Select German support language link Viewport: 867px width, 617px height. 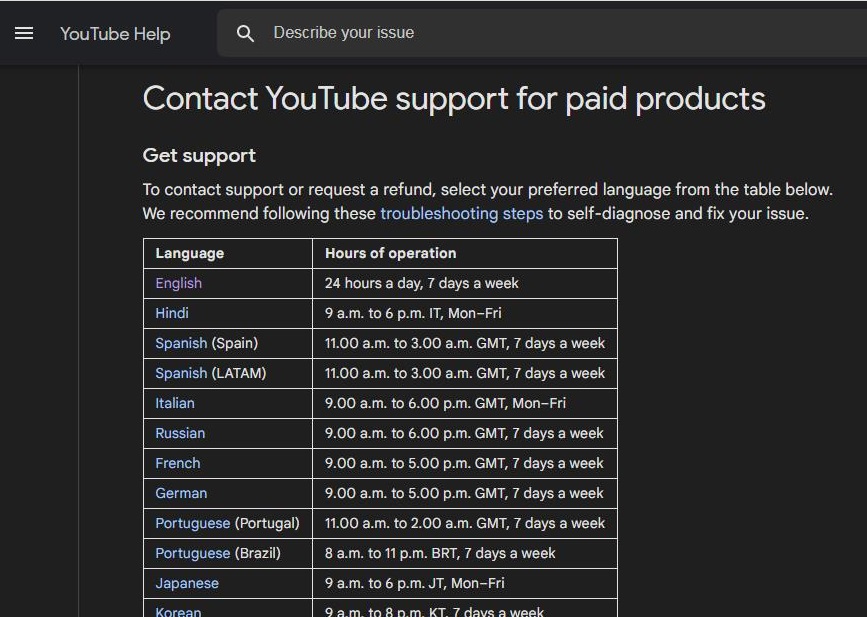point(181,493)
